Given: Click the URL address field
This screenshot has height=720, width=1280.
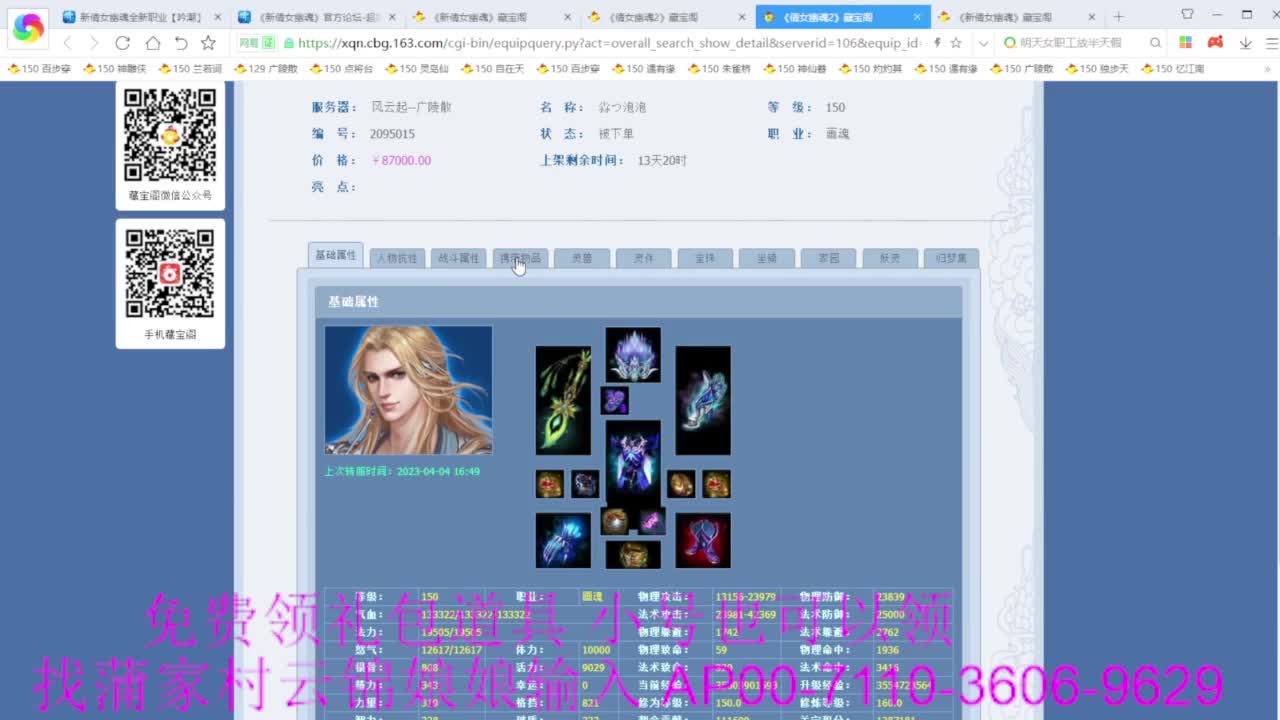Looking at the screenshot, I should (x=608, y=43).
